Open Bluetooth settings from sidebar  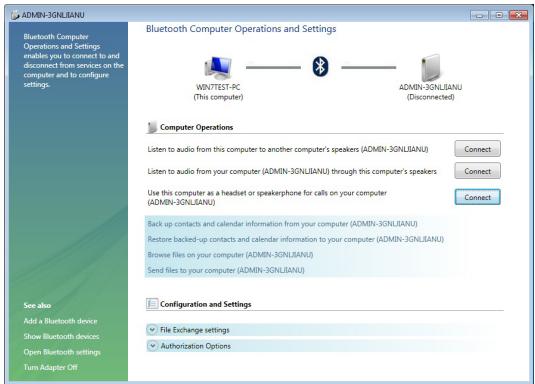tap(62, 352)
